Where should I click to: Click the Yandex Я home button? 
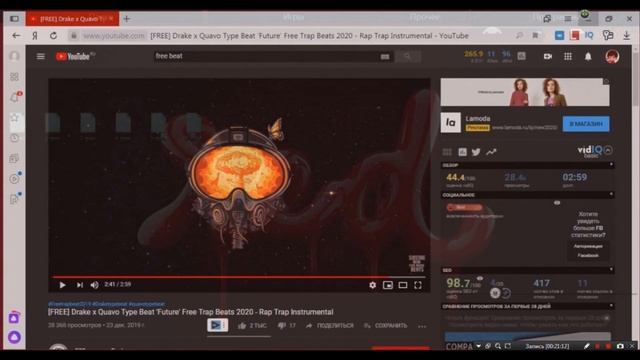point(35,36)
